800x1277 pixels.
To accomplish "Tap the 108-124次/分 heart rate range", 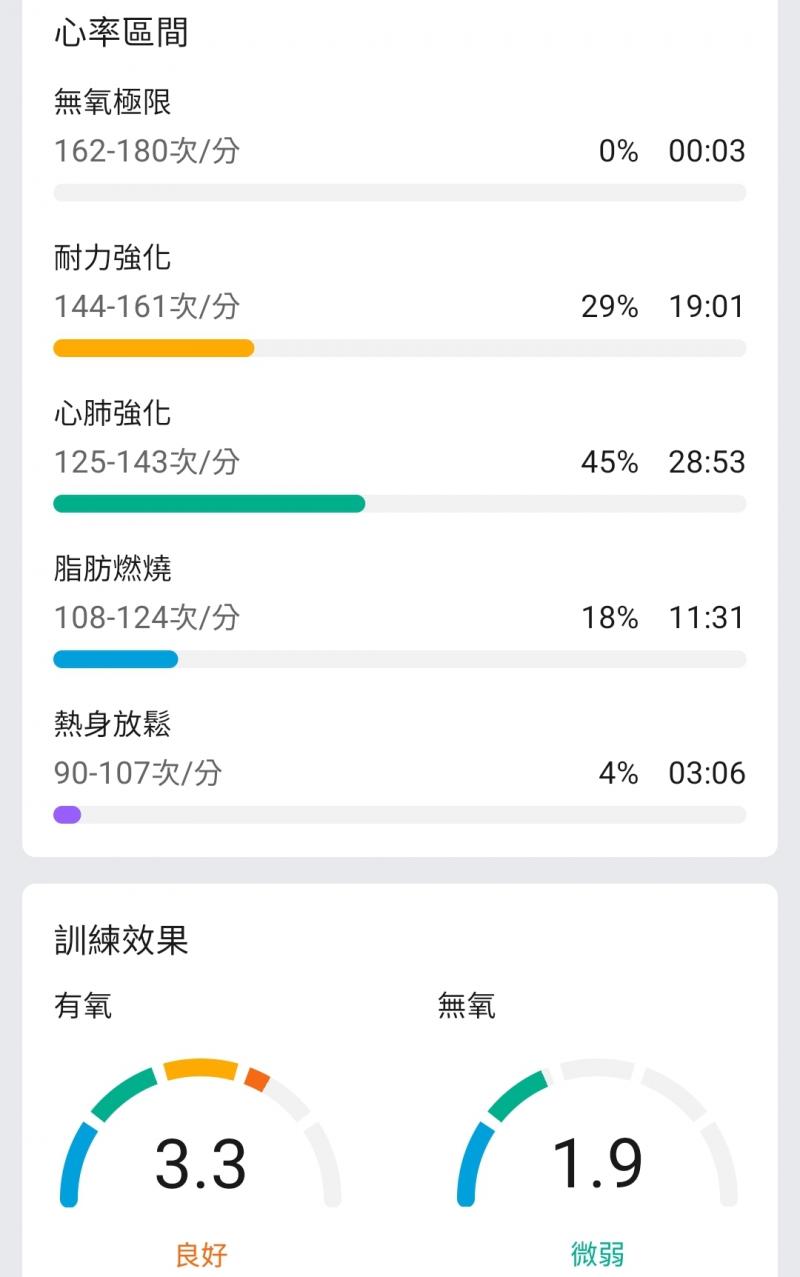I will coord(147,617).
